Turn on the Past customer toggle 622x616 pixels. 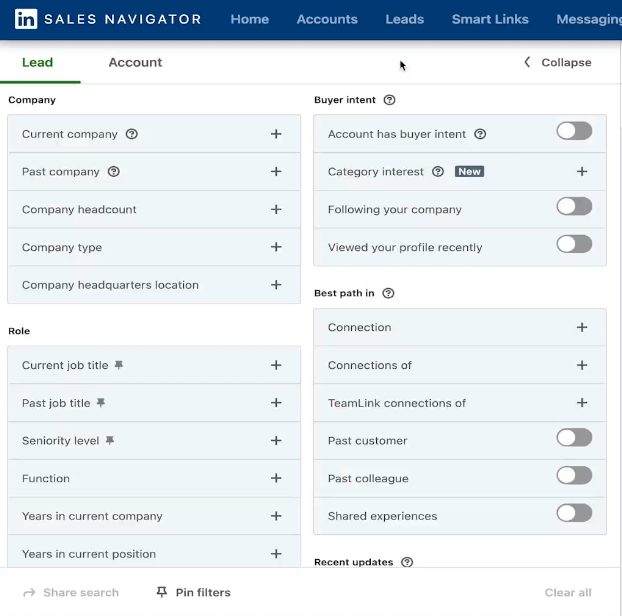574,438
